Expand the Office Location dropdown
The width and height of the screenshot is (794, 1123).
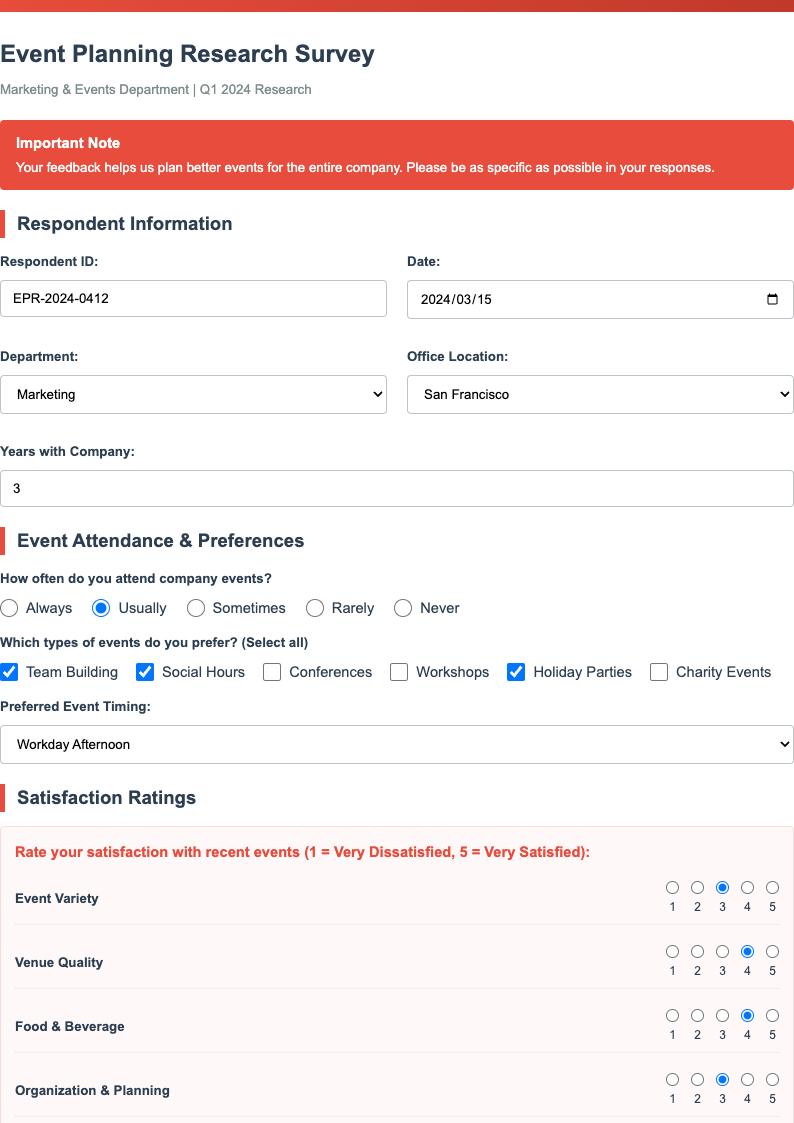[600, 394]
